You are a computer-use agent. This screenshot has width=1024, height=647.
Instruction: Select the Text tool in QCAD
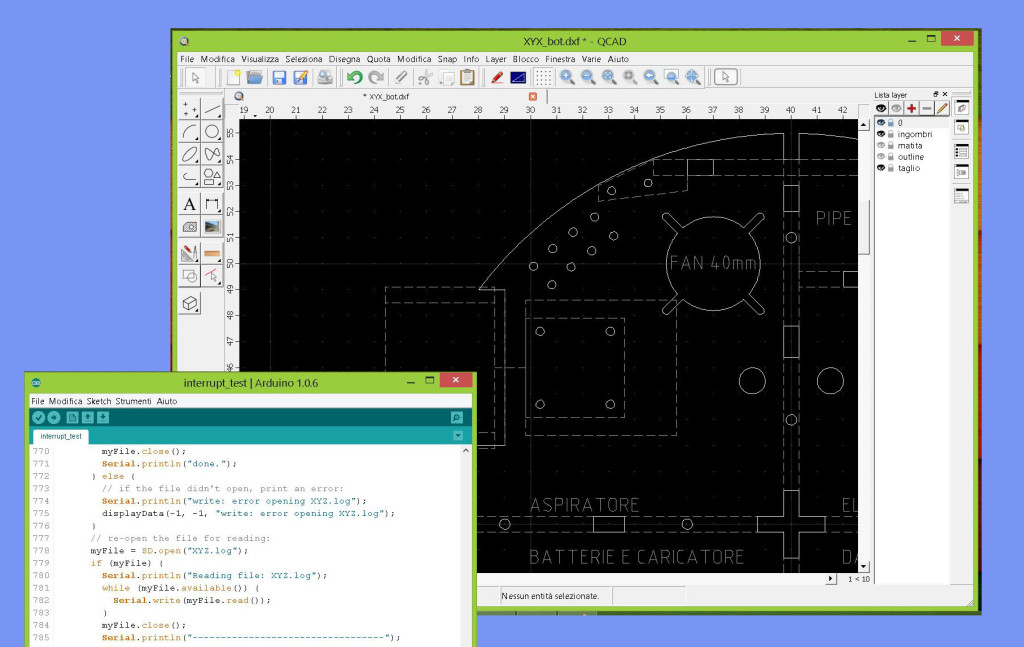click(x=189, y=204)
